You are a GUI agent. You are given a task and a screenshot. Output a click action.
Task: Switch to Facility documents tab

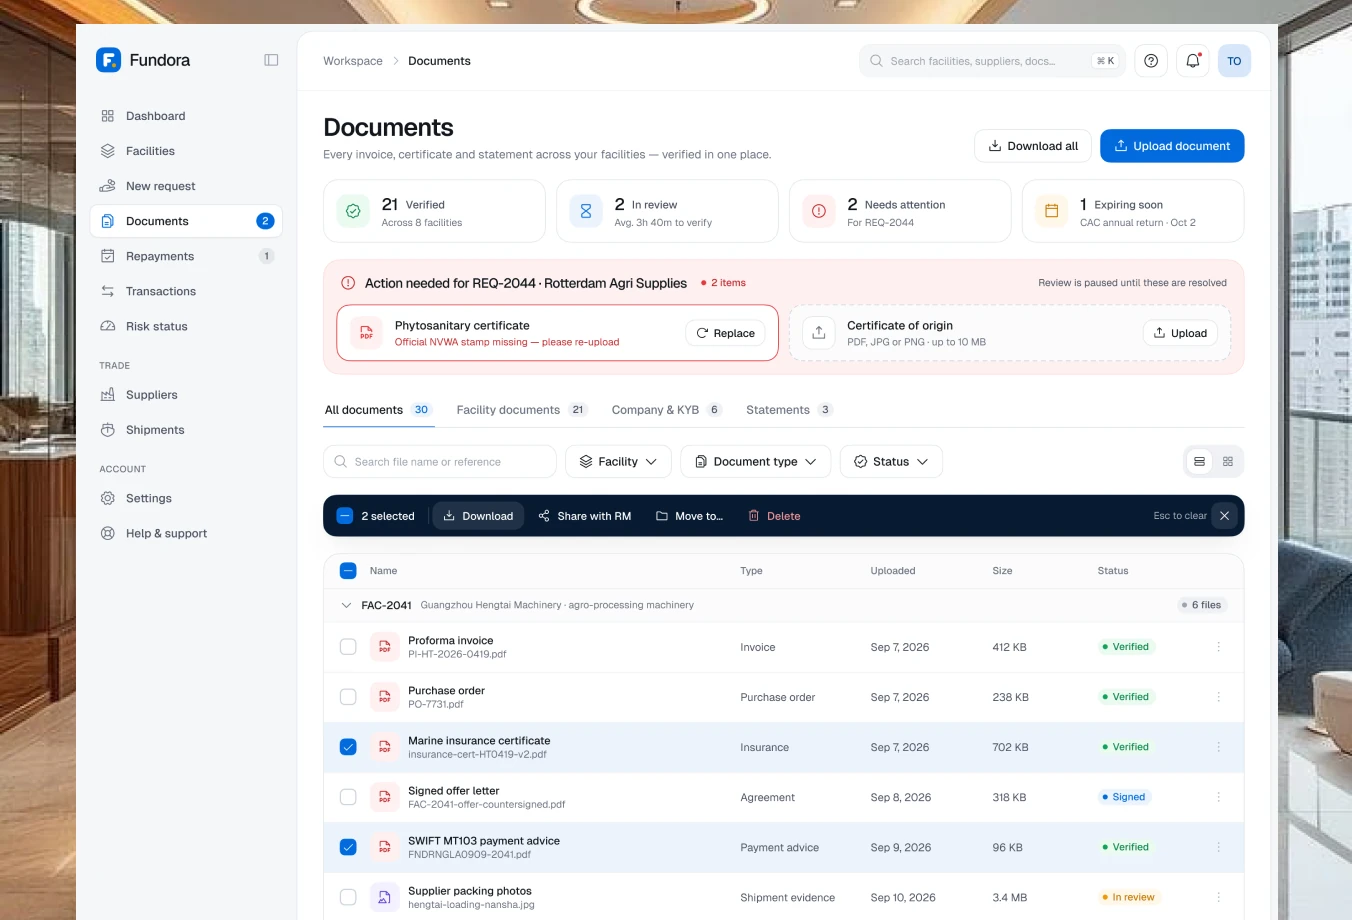521,410
